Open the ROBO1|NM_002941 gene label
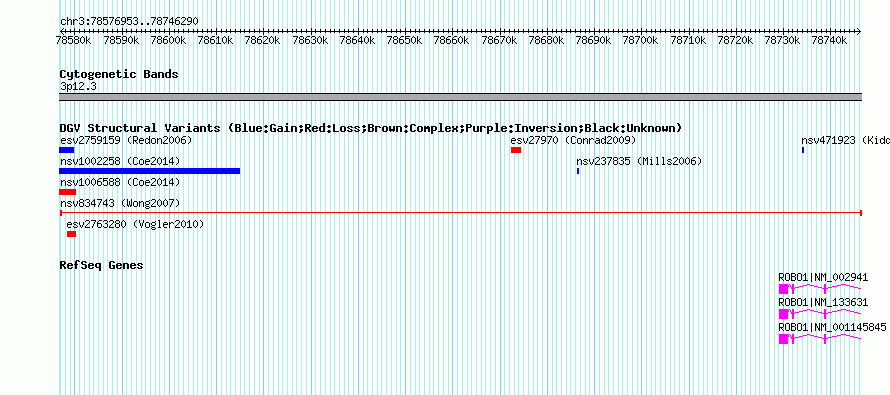Screen dimensions: 890x395 point(823,277)
